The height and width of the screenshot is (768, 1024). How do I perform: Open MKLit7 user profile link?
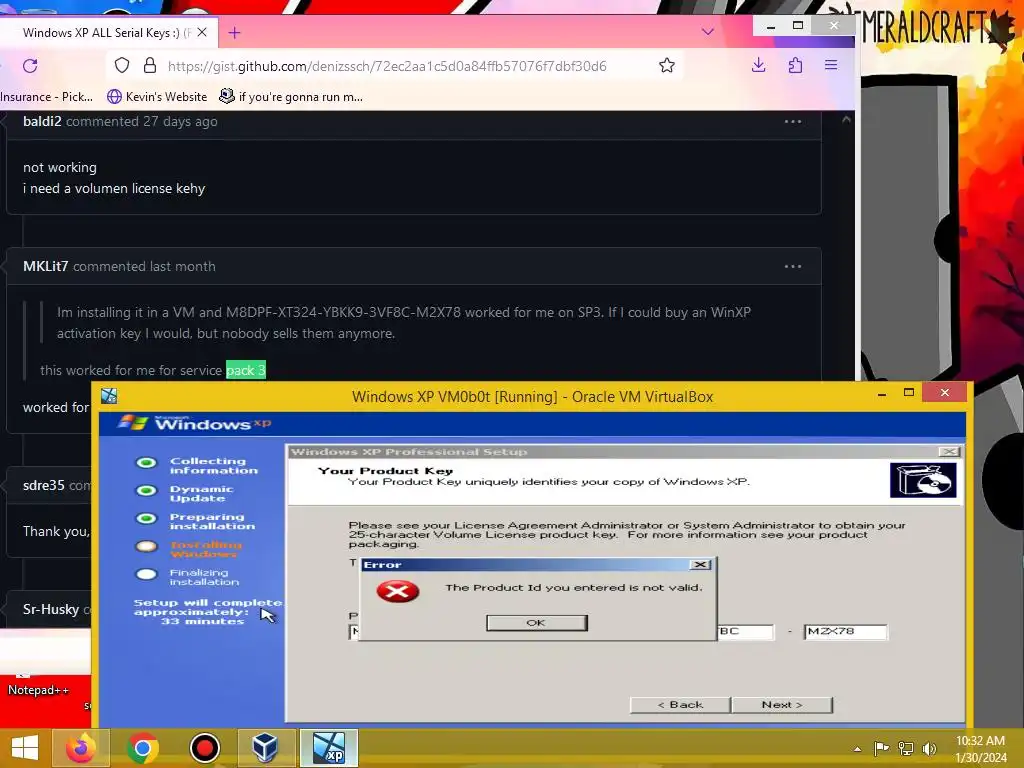(45, 266)
